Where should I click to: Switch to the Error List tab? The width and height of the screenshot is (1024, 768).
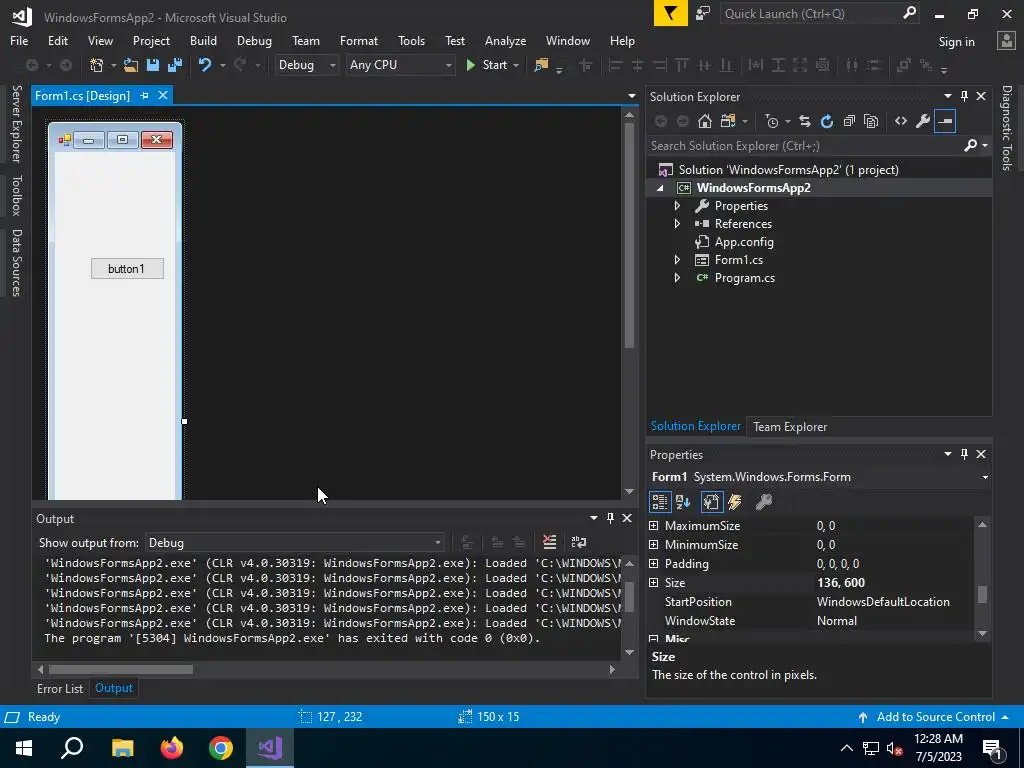click(x=60, y=688)
